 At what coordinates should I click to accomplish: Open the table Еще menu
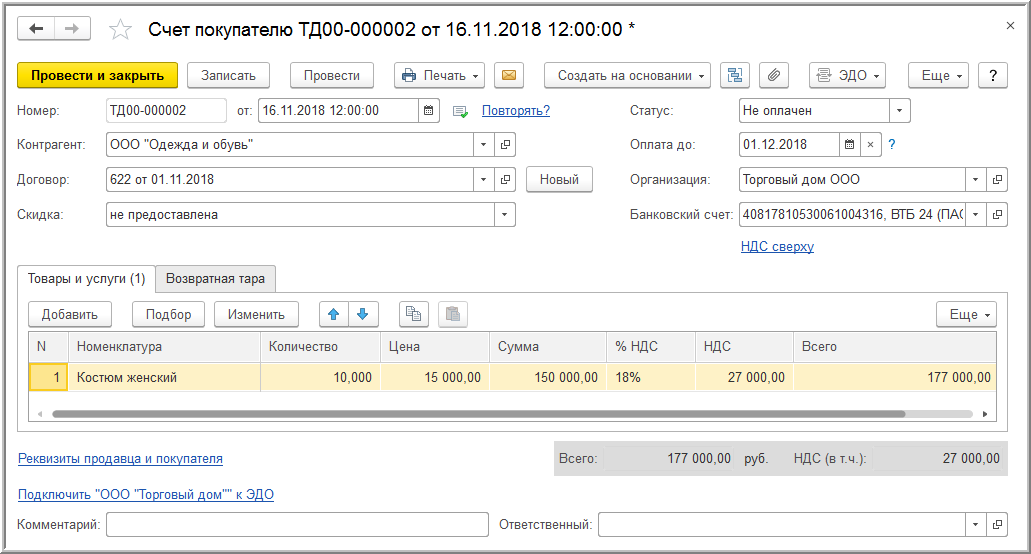pyautogui.click(x=967, y=314)
